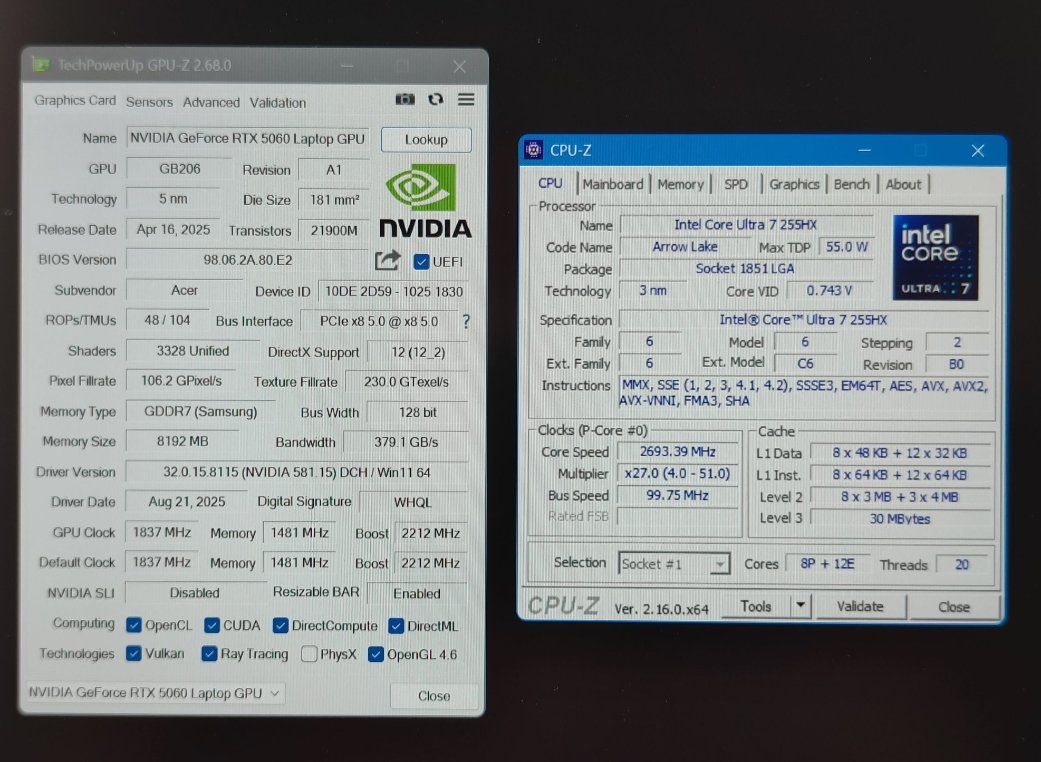This screenshot has width=1041, height=762.
Task: Click the Tools button in CPU-Z
Action: click(x=756, y=606)
